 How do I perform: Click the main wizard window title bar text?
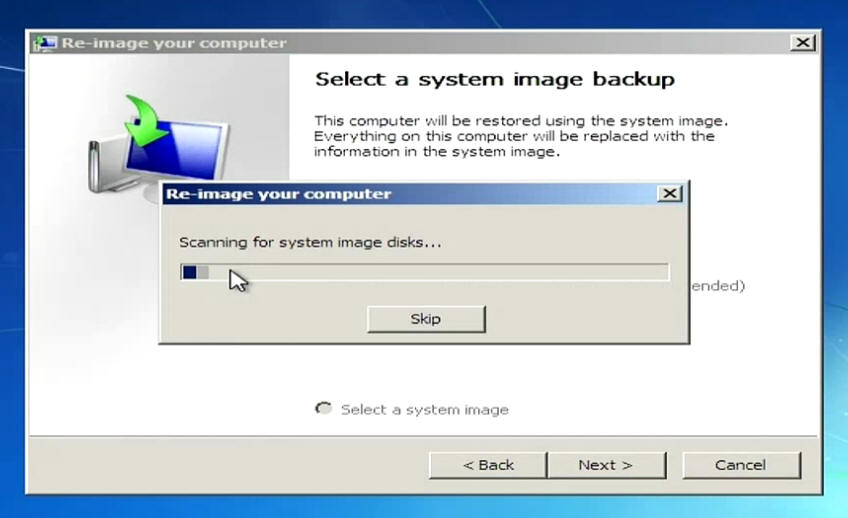[x=174, y=43]
